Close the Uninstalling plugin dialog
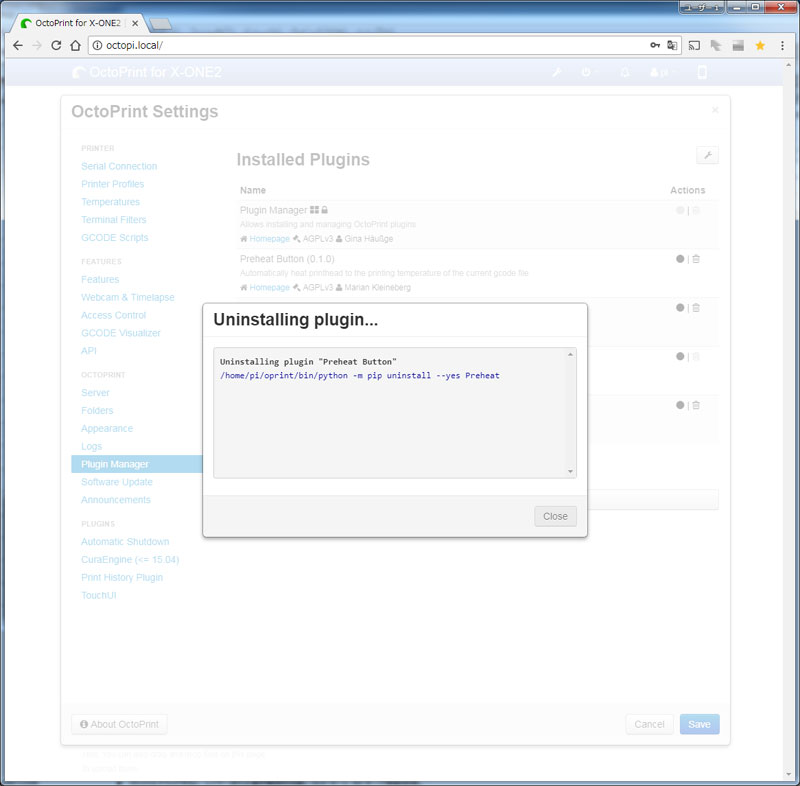Image resolution: width=800 pixels, height=786 pixels. [x=555, y=516]
